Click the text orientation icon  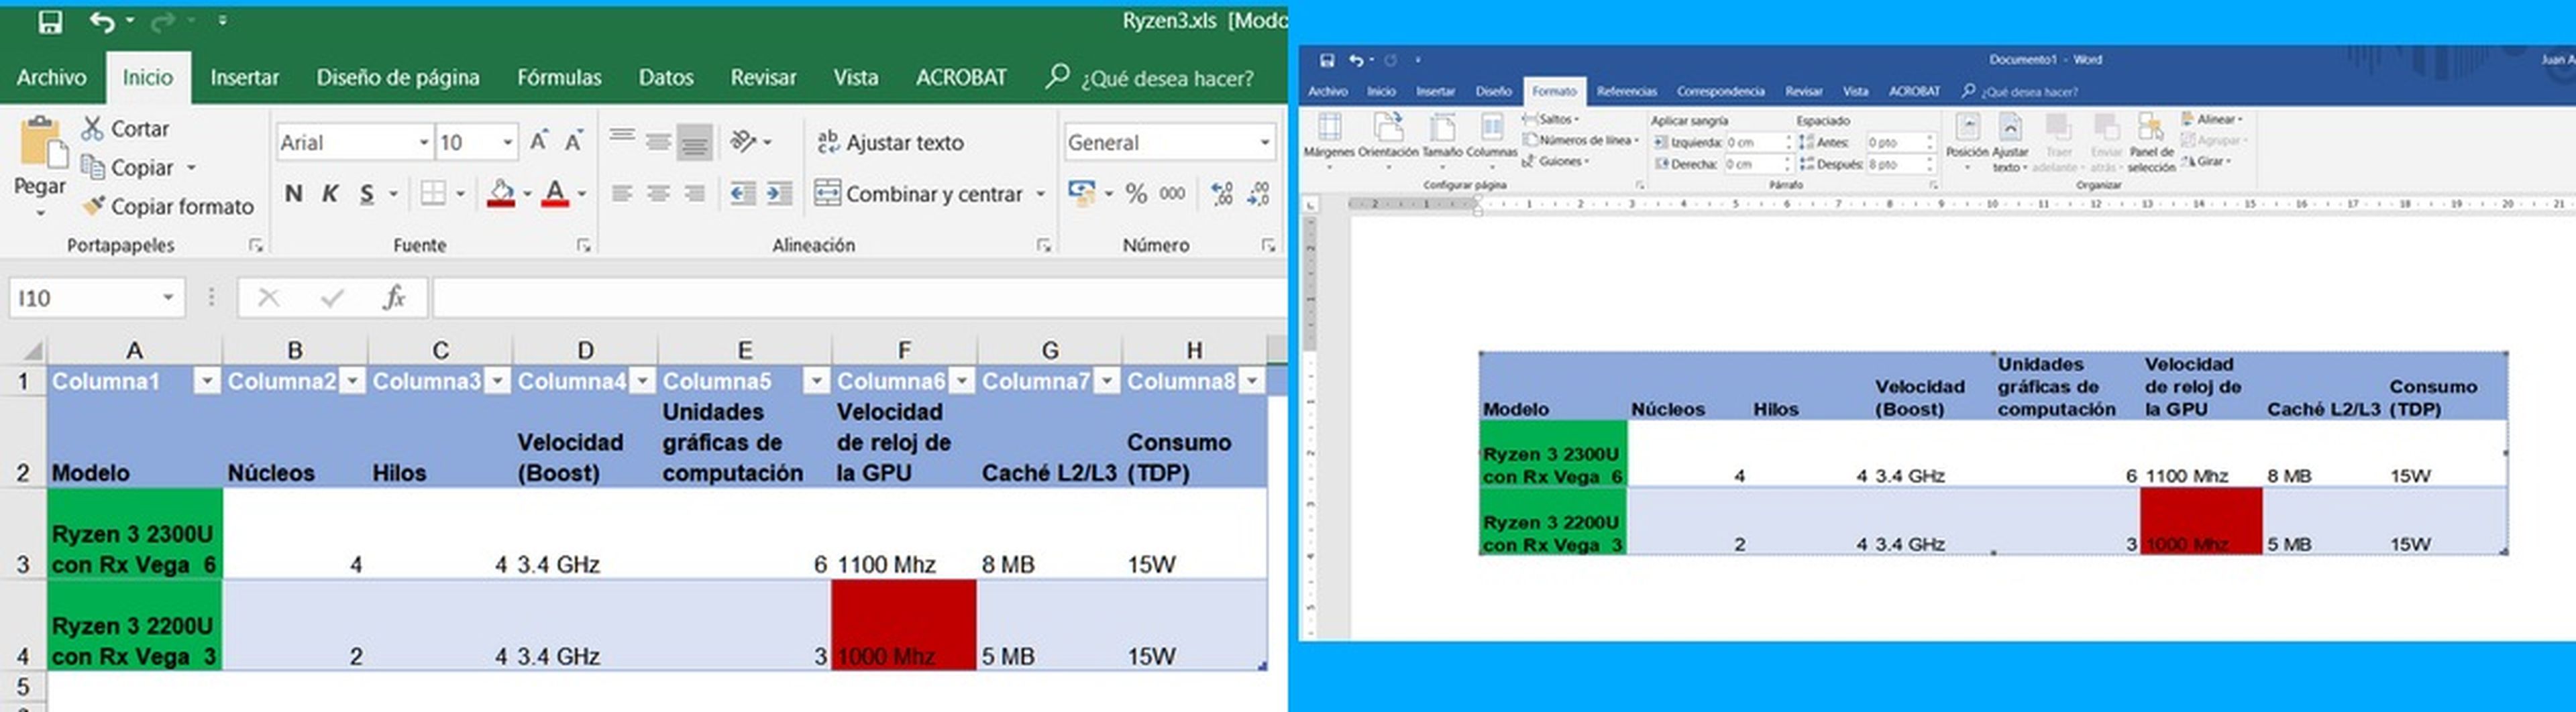click(x=744, y=141)
